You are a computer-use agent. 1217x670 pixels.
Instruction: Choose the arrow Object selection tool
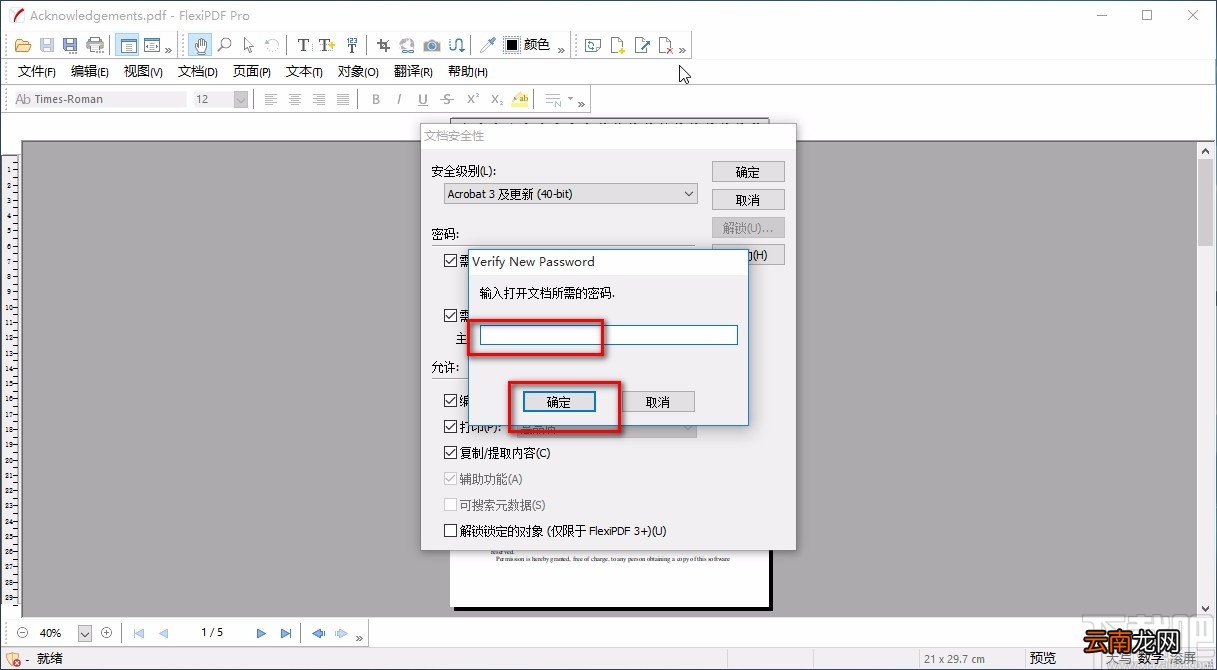click(249, 45)
